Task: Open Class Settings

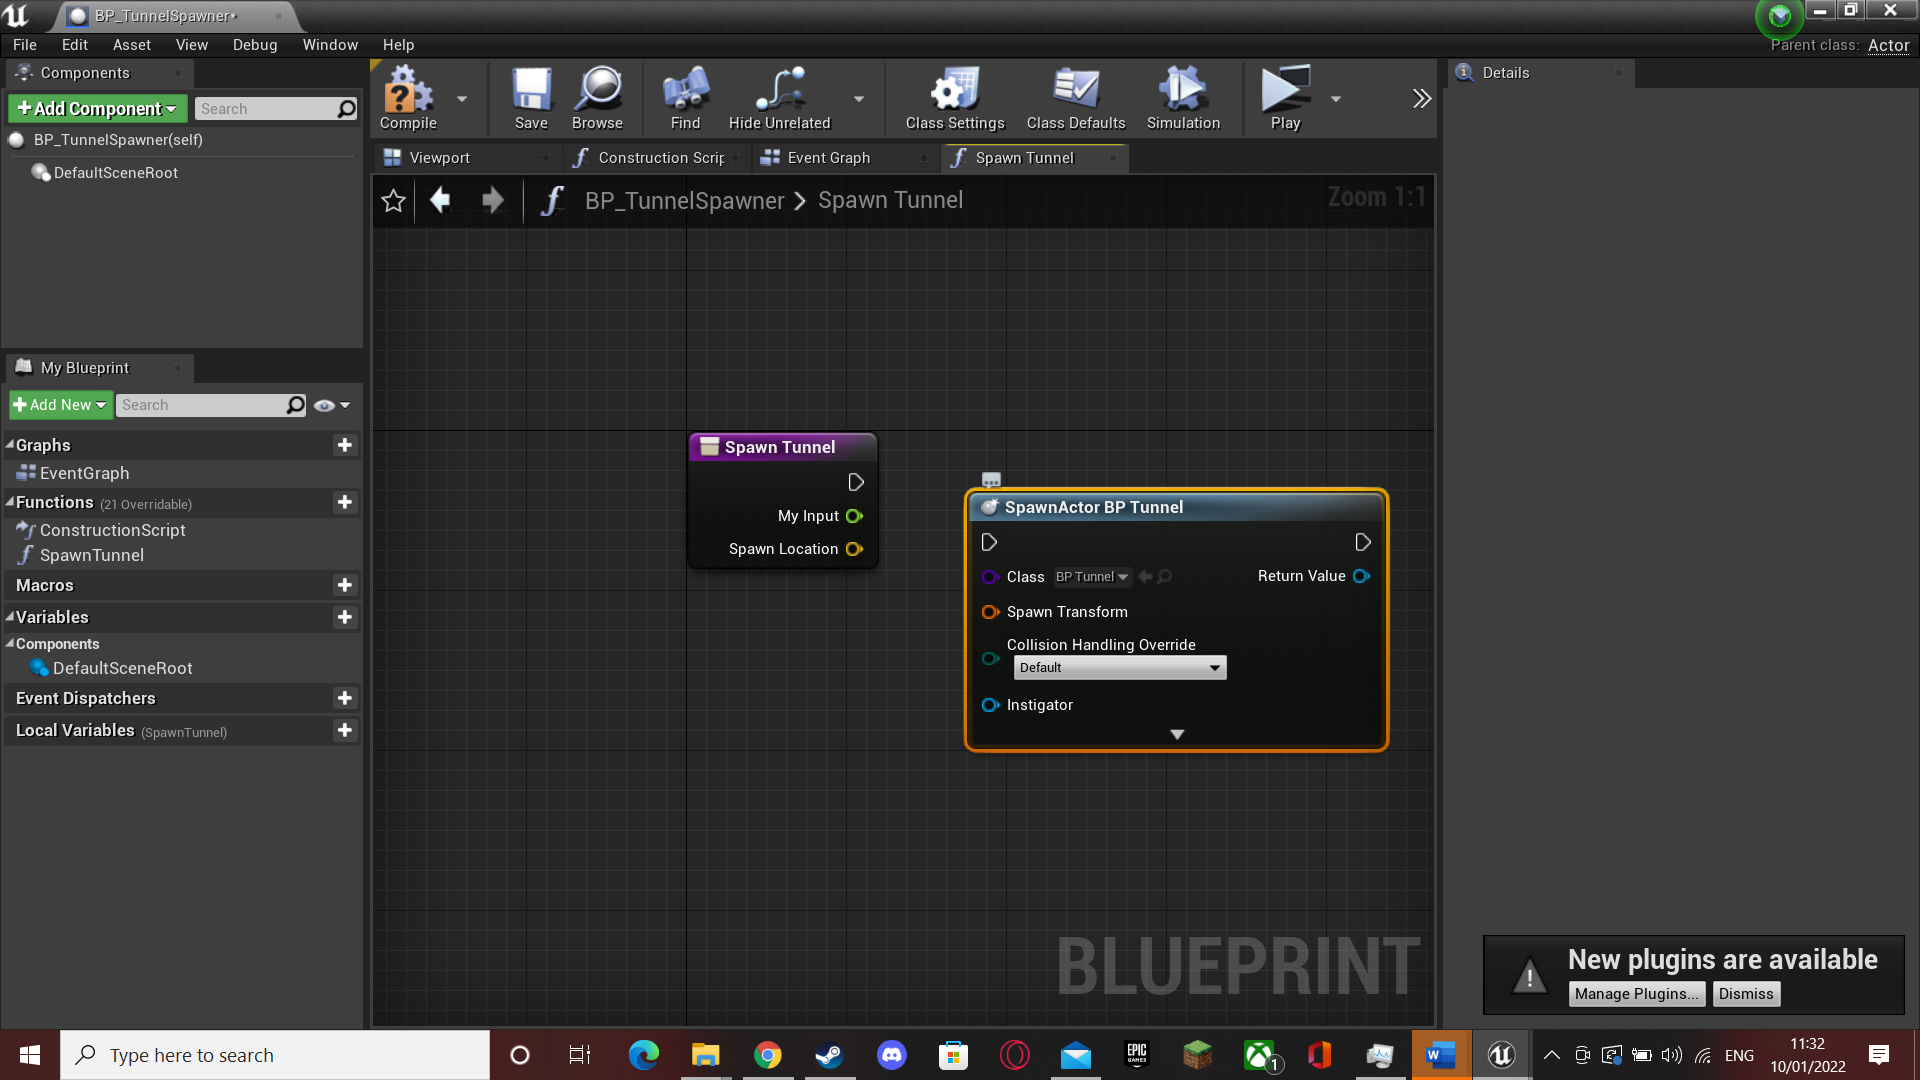Action: [955, 98]
